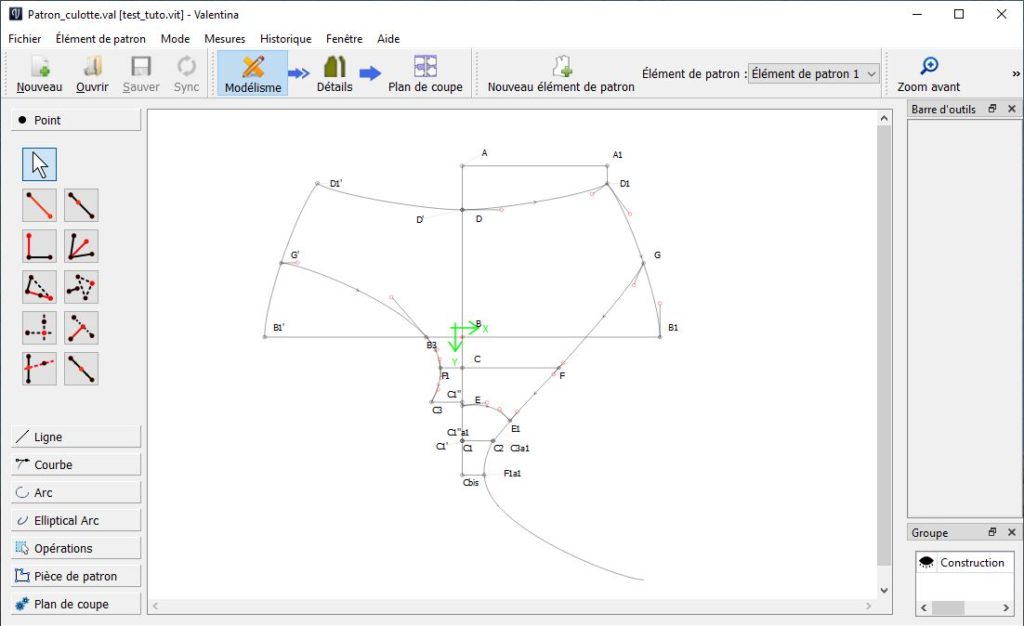Select the triangle tool with dashed lines
This screenshot has height=626, width=1024.
pyautogui.click(x=81, y=287)
